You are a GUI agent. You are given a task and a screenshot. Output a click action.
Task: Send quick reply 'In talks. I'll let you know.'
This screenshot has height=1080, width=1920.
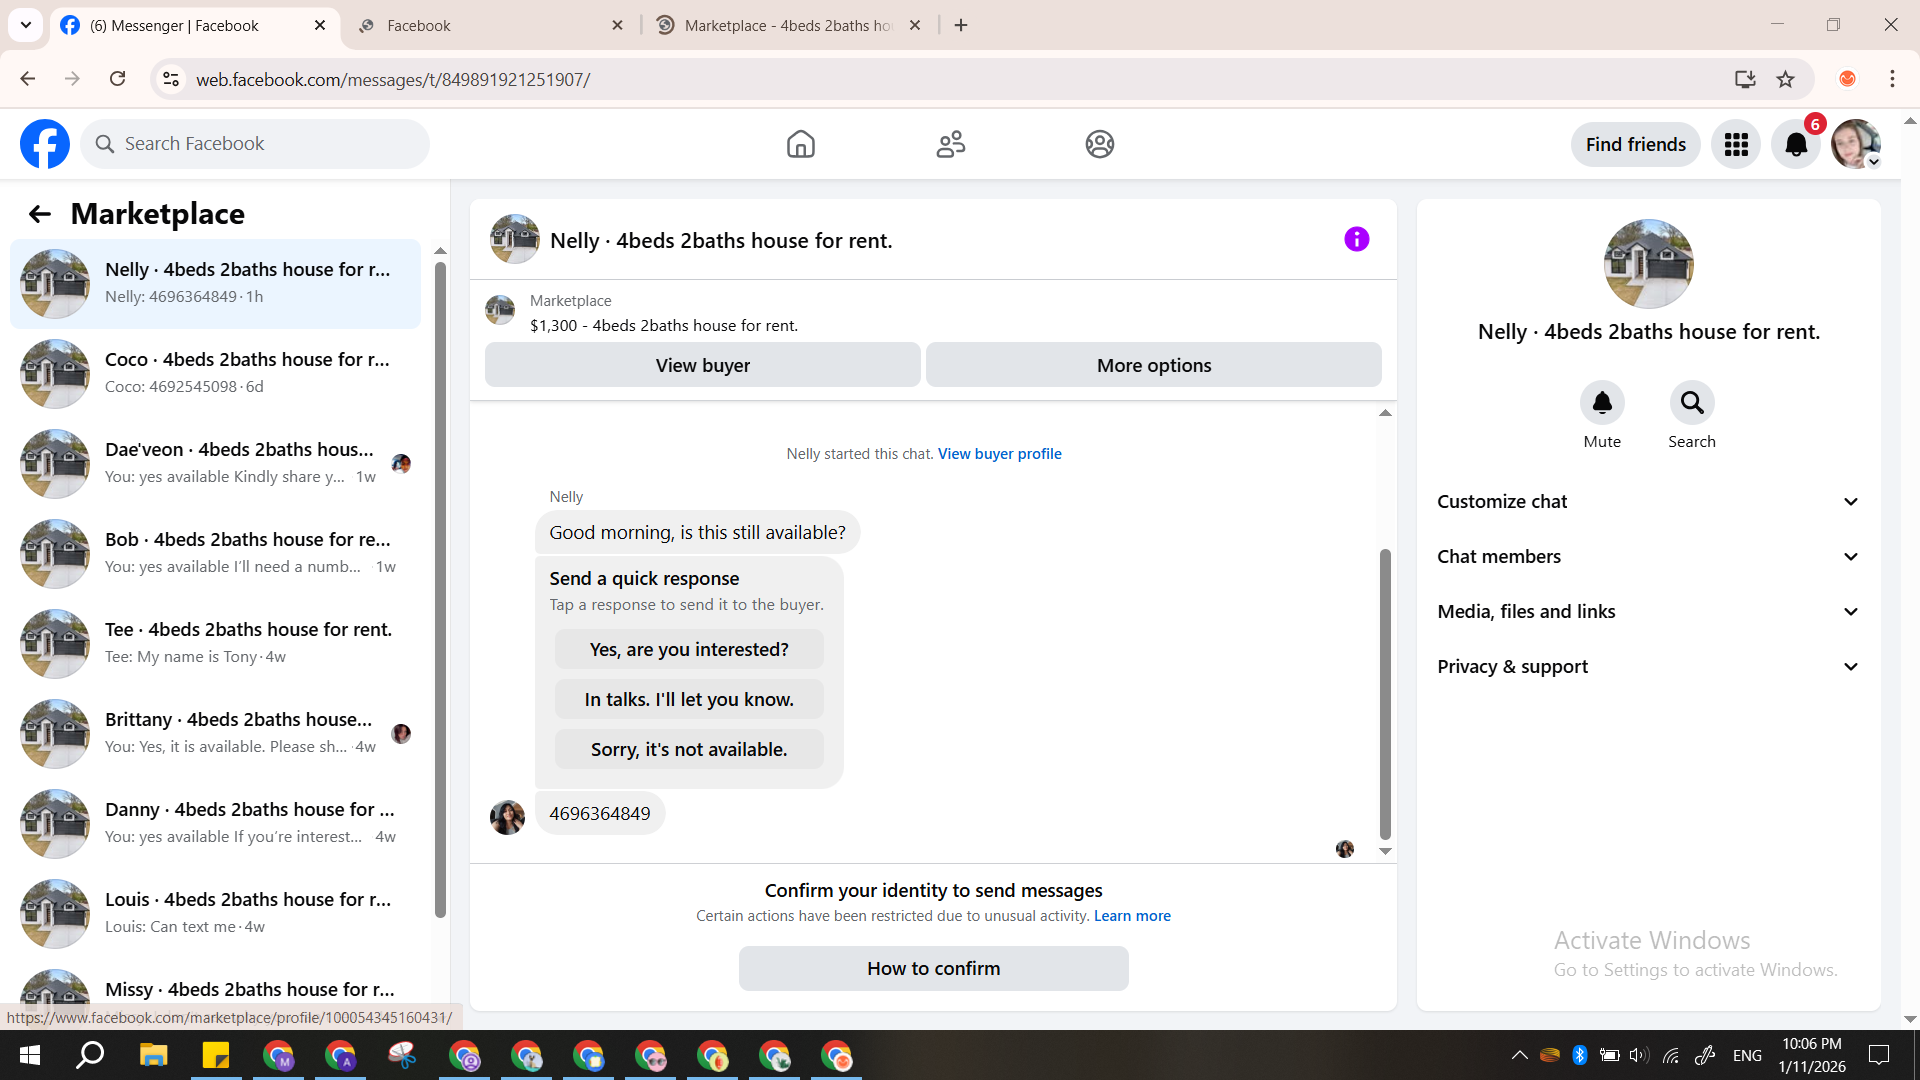click(x=689, y=699)
